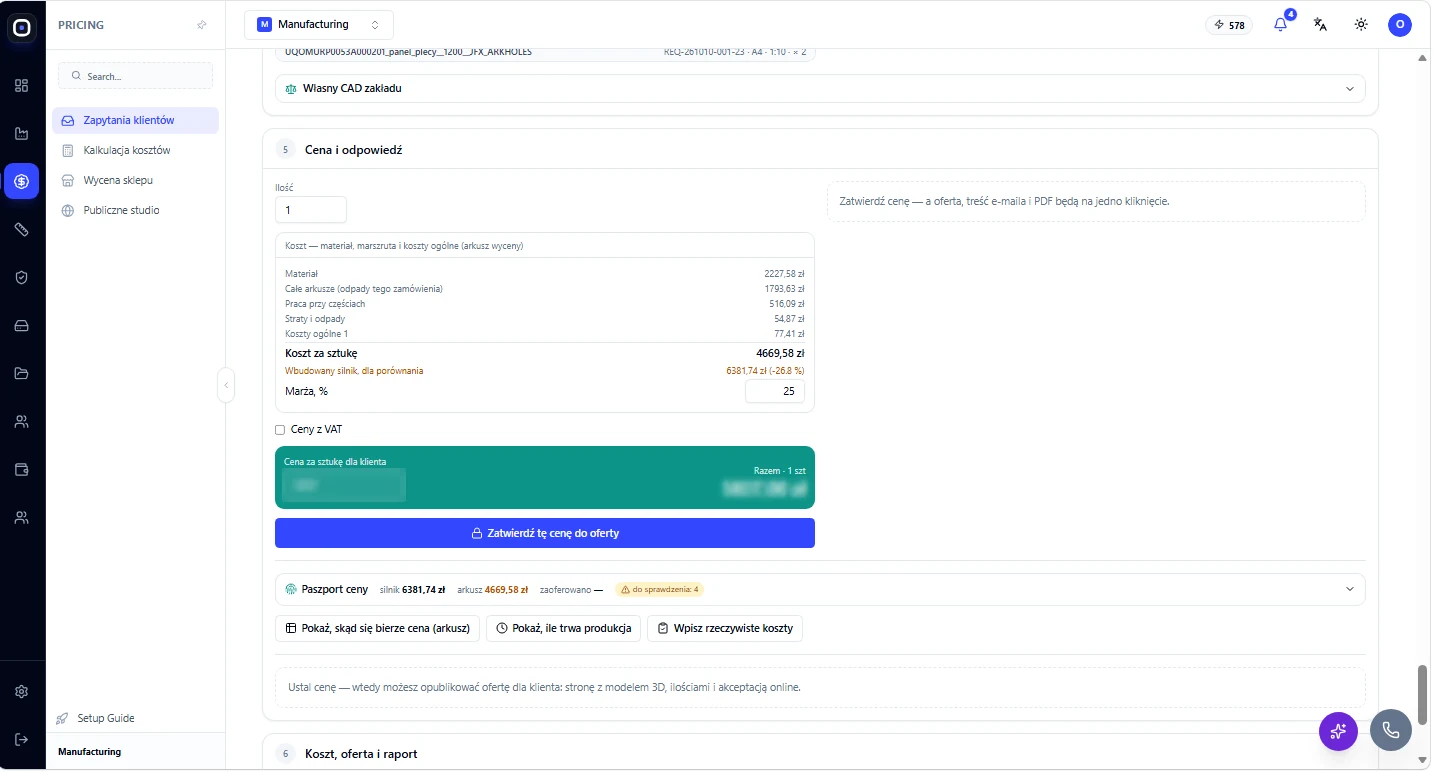Open the dashboard grid icon in left rail
1433x772 pixels.
click(22, 85)
